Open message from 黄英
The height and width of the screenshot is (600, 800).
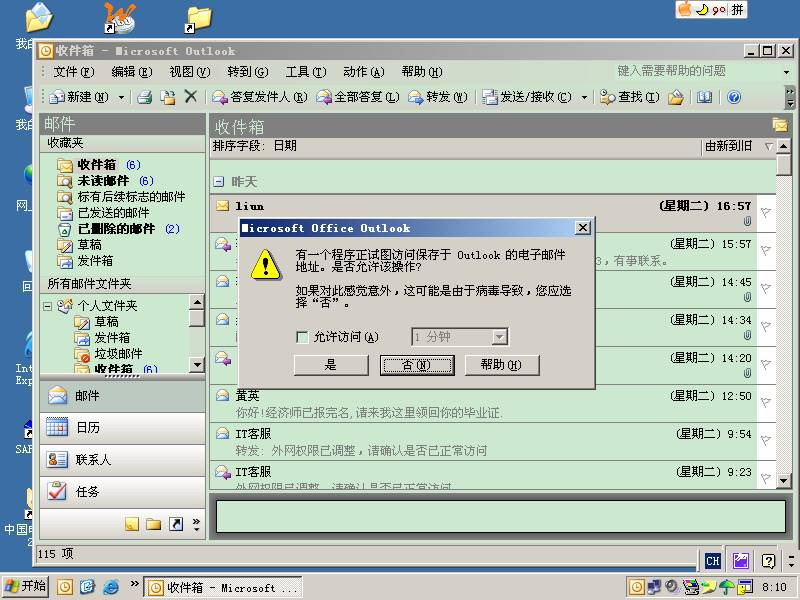pos(483,404)
